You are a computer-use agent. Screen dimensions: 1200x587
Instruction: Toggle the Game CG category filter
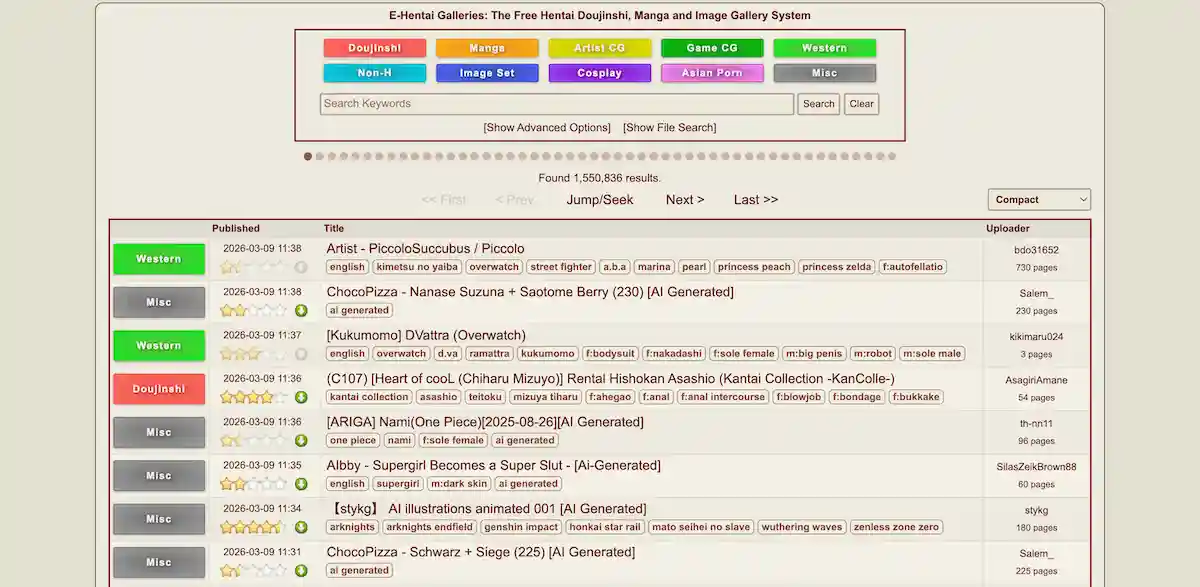tap(711, 48)
